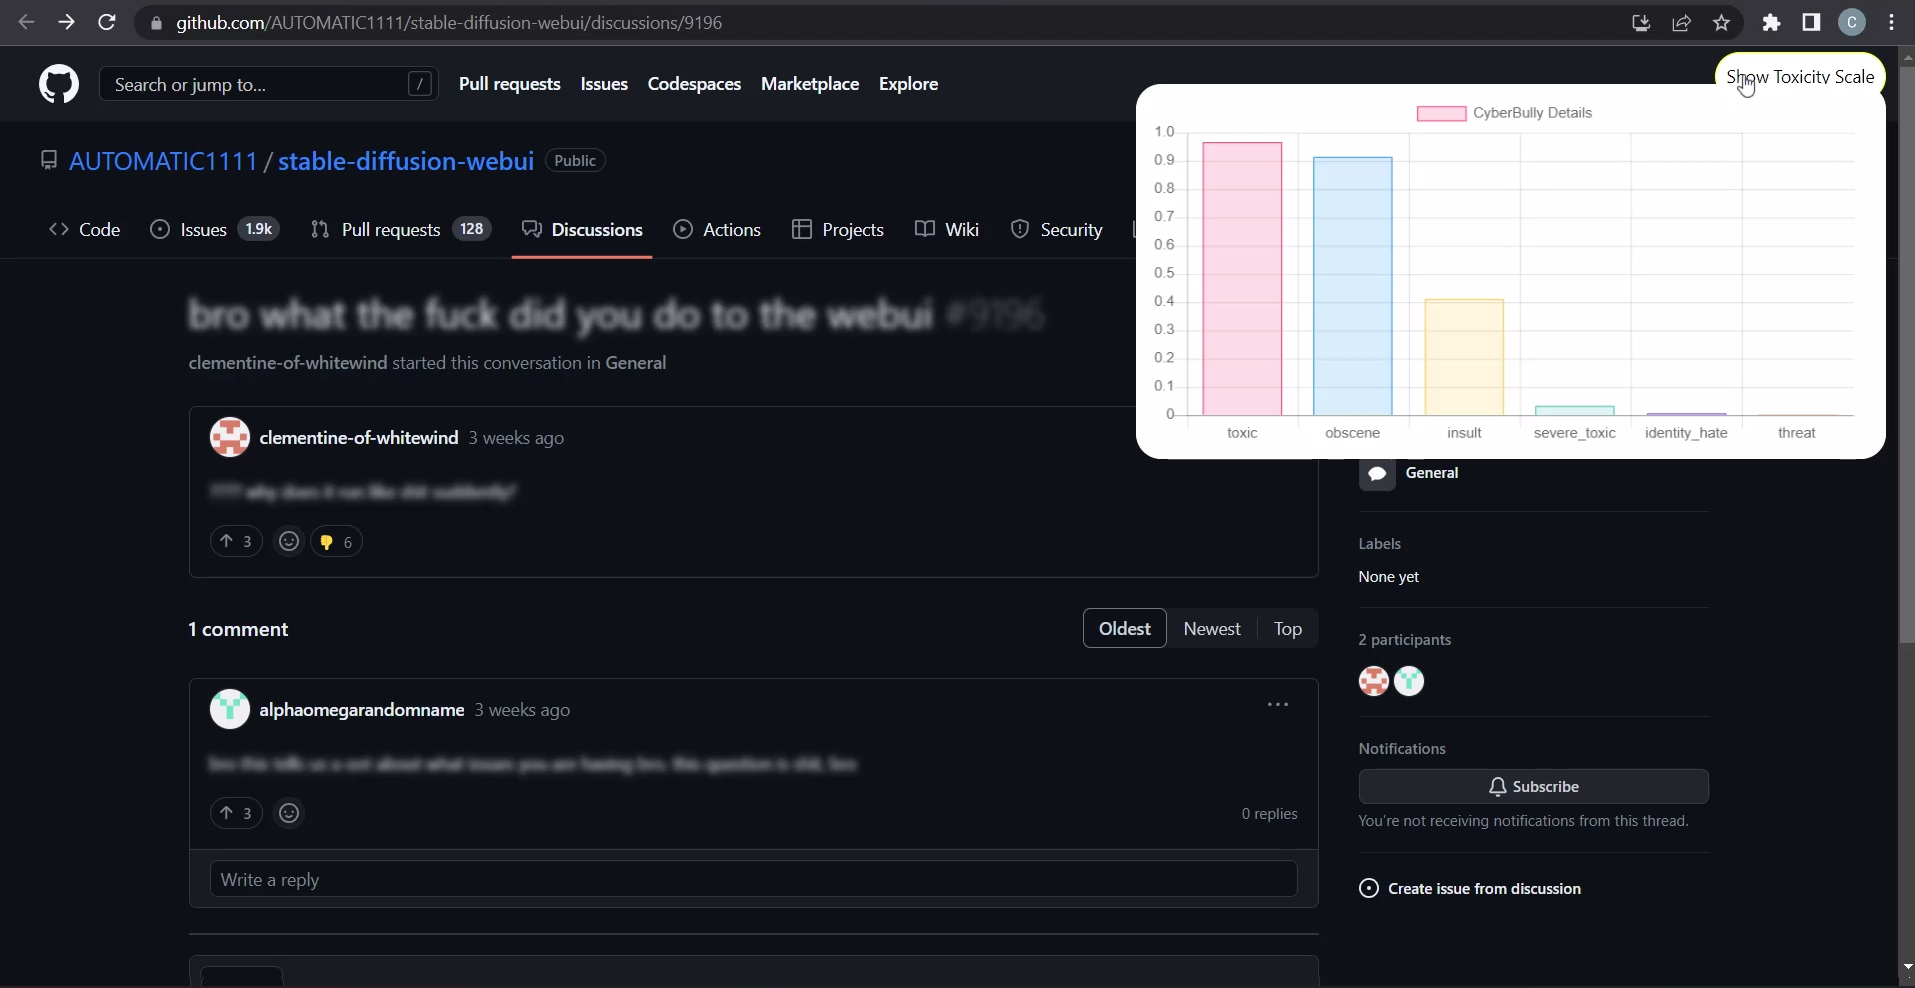
Task: Click Pull requests in top navigation
Action: 509,84
